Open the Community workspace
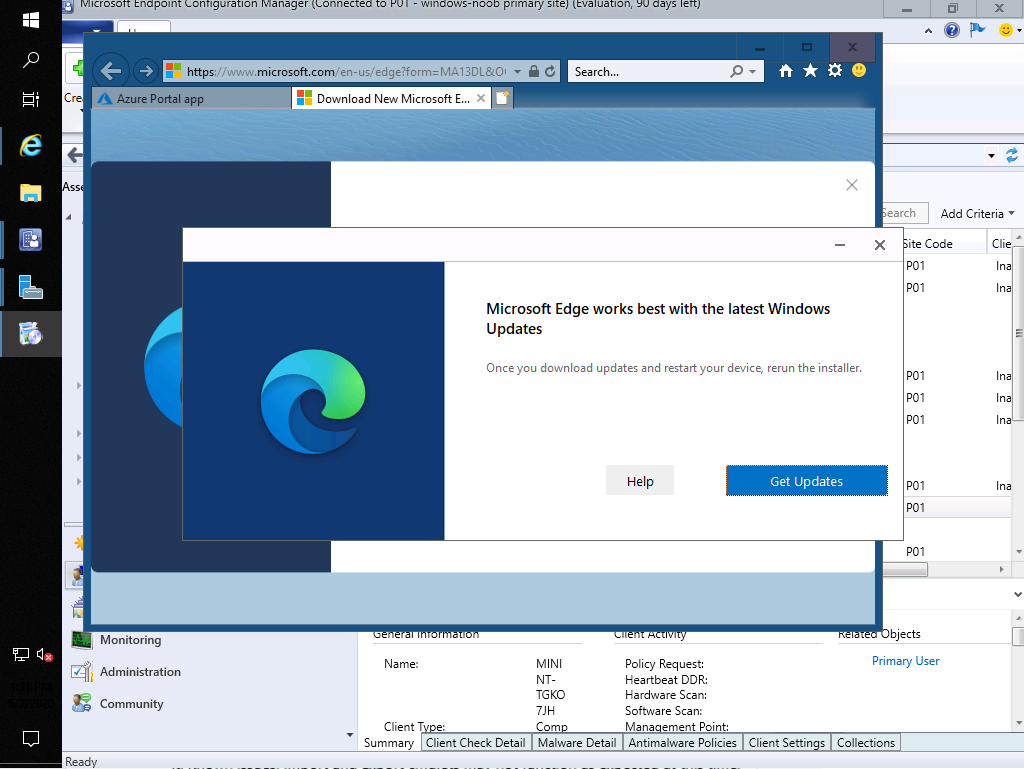This screenshot has width=1024, height=769. pos(131,704)
